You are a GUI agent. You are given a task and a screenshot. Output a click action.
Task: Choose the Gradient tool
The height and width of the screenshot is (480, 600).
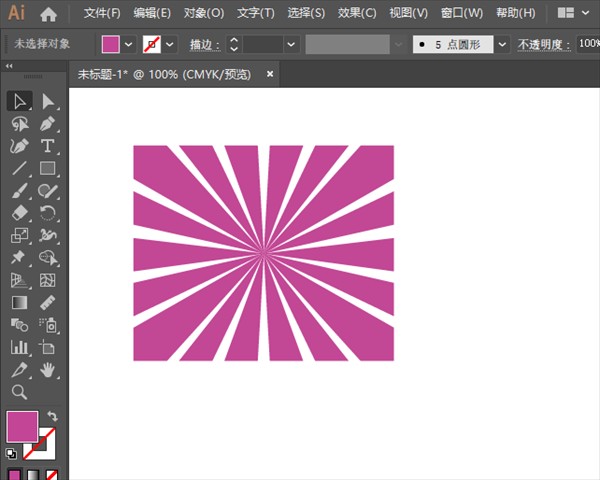pos(19,302)
